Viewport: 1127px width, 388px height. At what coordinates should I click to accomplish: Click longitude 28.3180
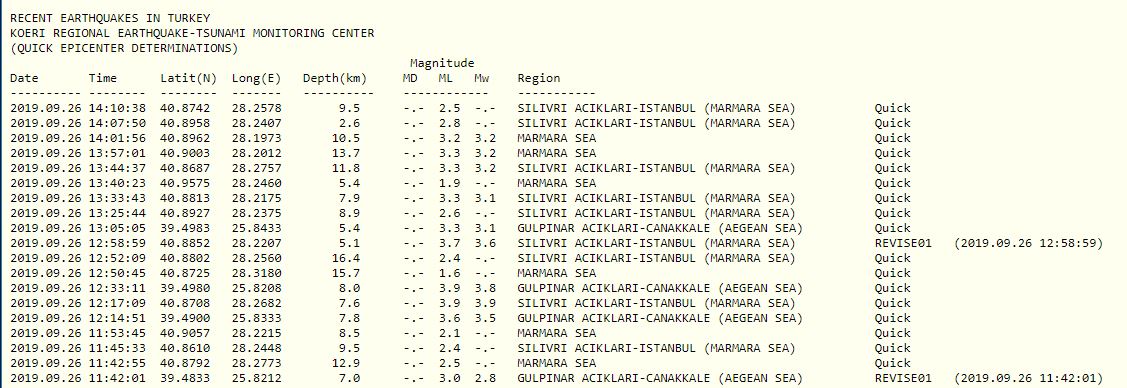point(256,273)
